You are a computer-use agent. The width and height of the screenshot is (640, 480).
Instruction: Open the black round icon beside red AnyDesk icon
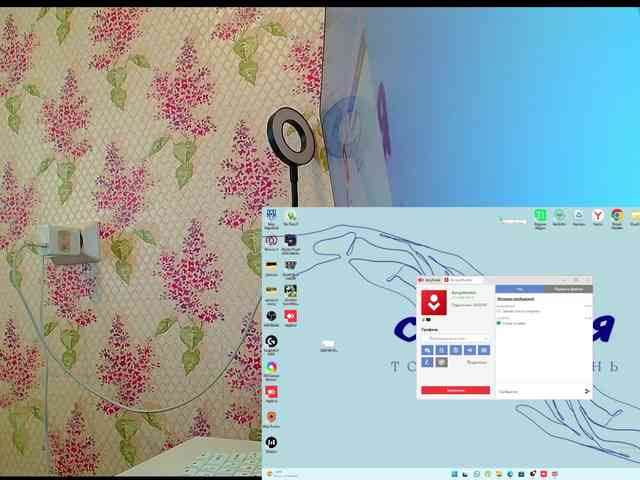point(271,318)
